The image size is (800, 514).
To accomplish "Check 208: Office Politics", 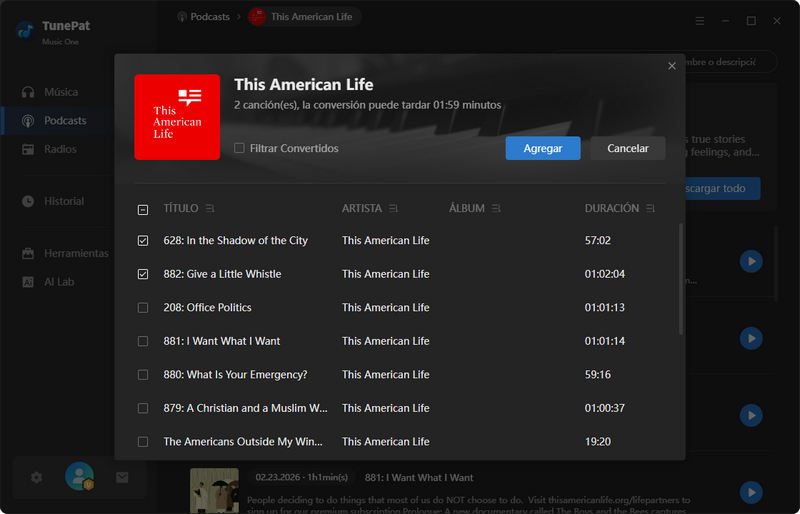I will (x=143, y=308).
